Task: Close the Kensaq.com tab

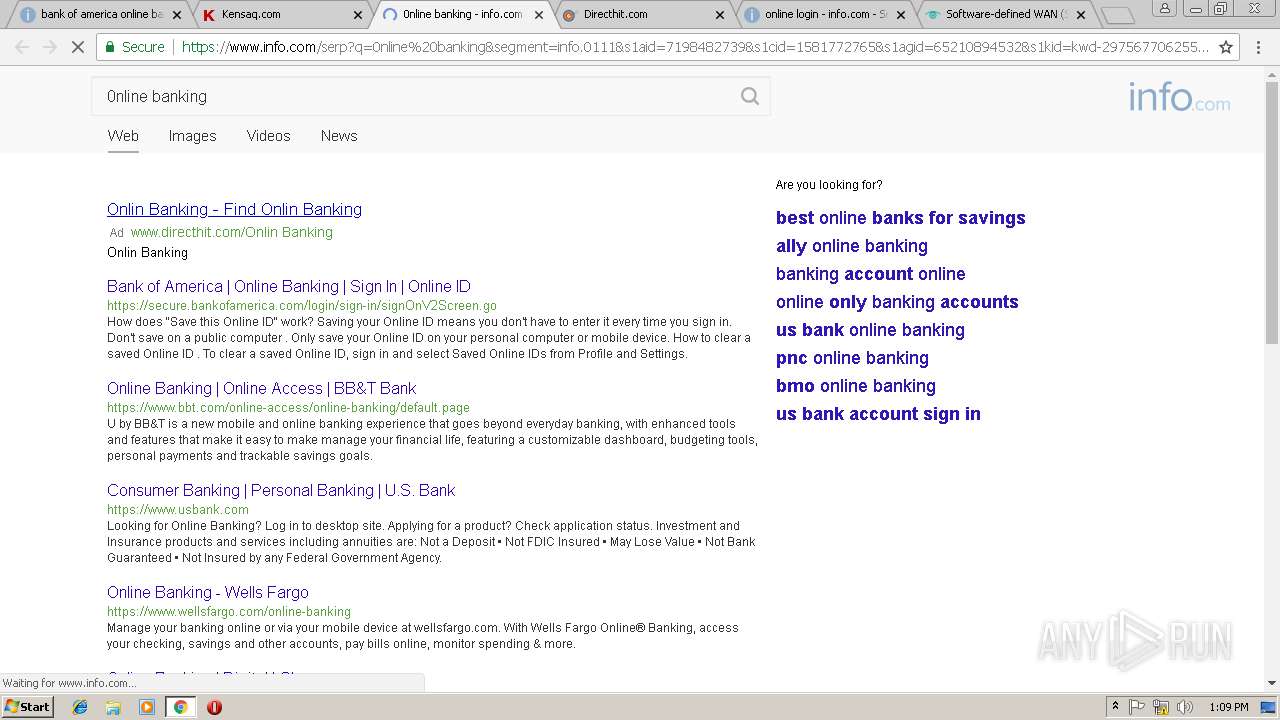Action: pyautogui.click(x=359, y=15)
